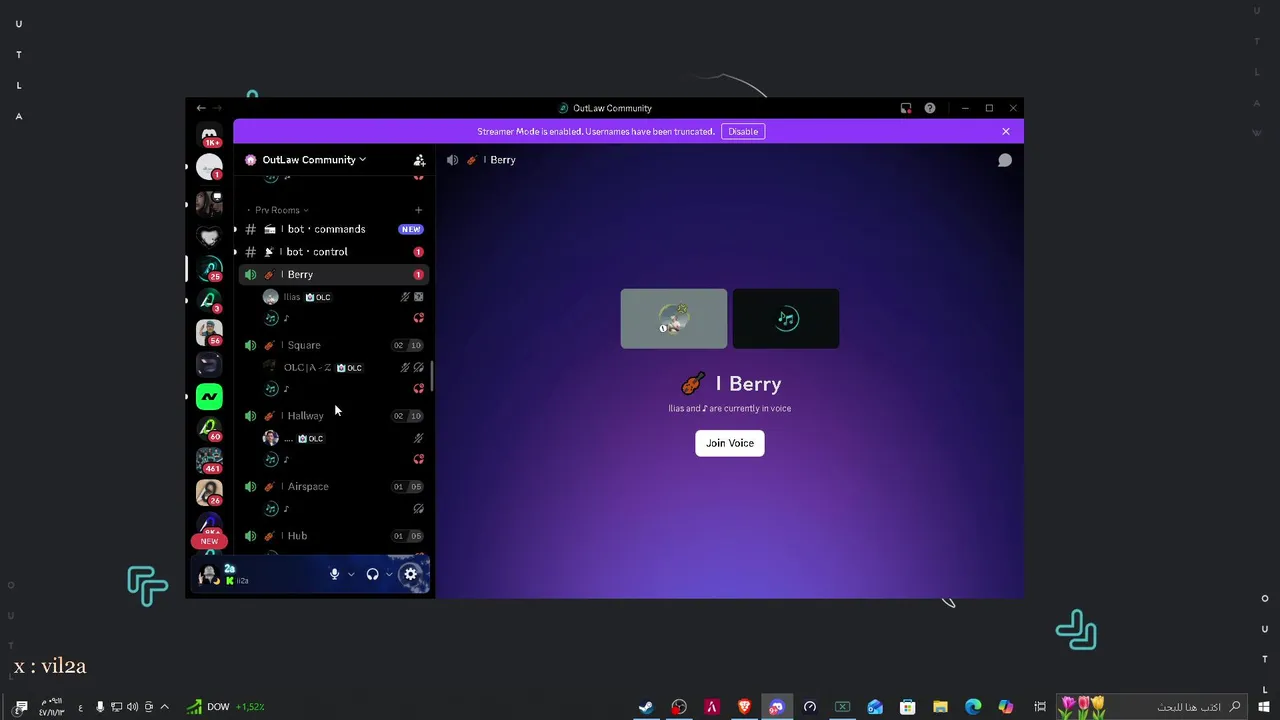1280x720 pixels.
Task: Open Discord direct messages home icon
Action: tap(209, 135)
